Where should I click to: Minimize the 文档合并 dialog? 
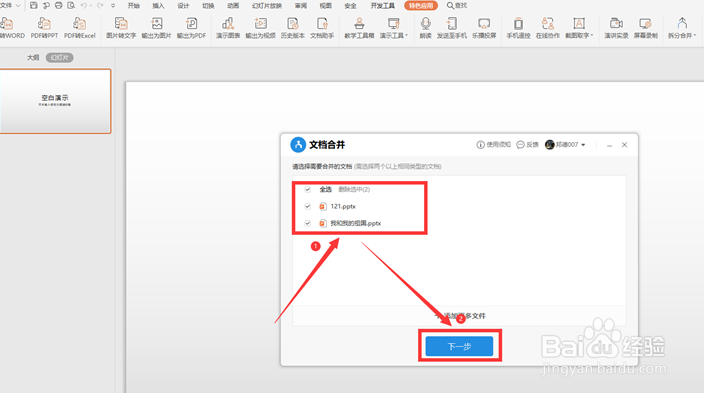[609, 145]
